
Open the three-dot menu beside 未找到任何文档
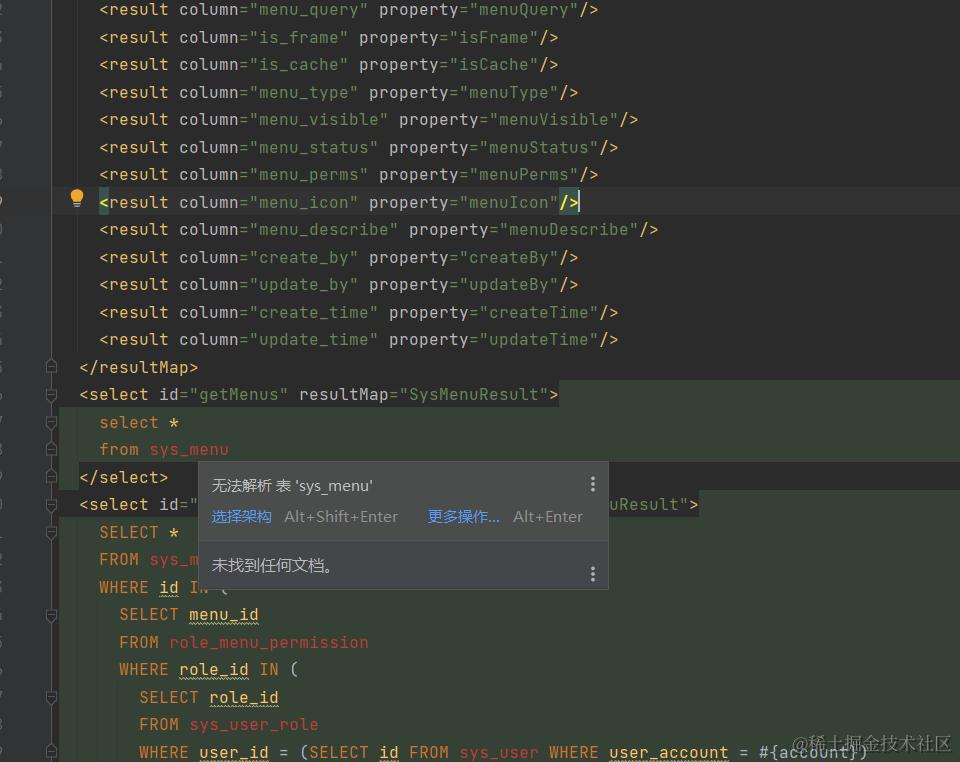click(x=593, y=574)
